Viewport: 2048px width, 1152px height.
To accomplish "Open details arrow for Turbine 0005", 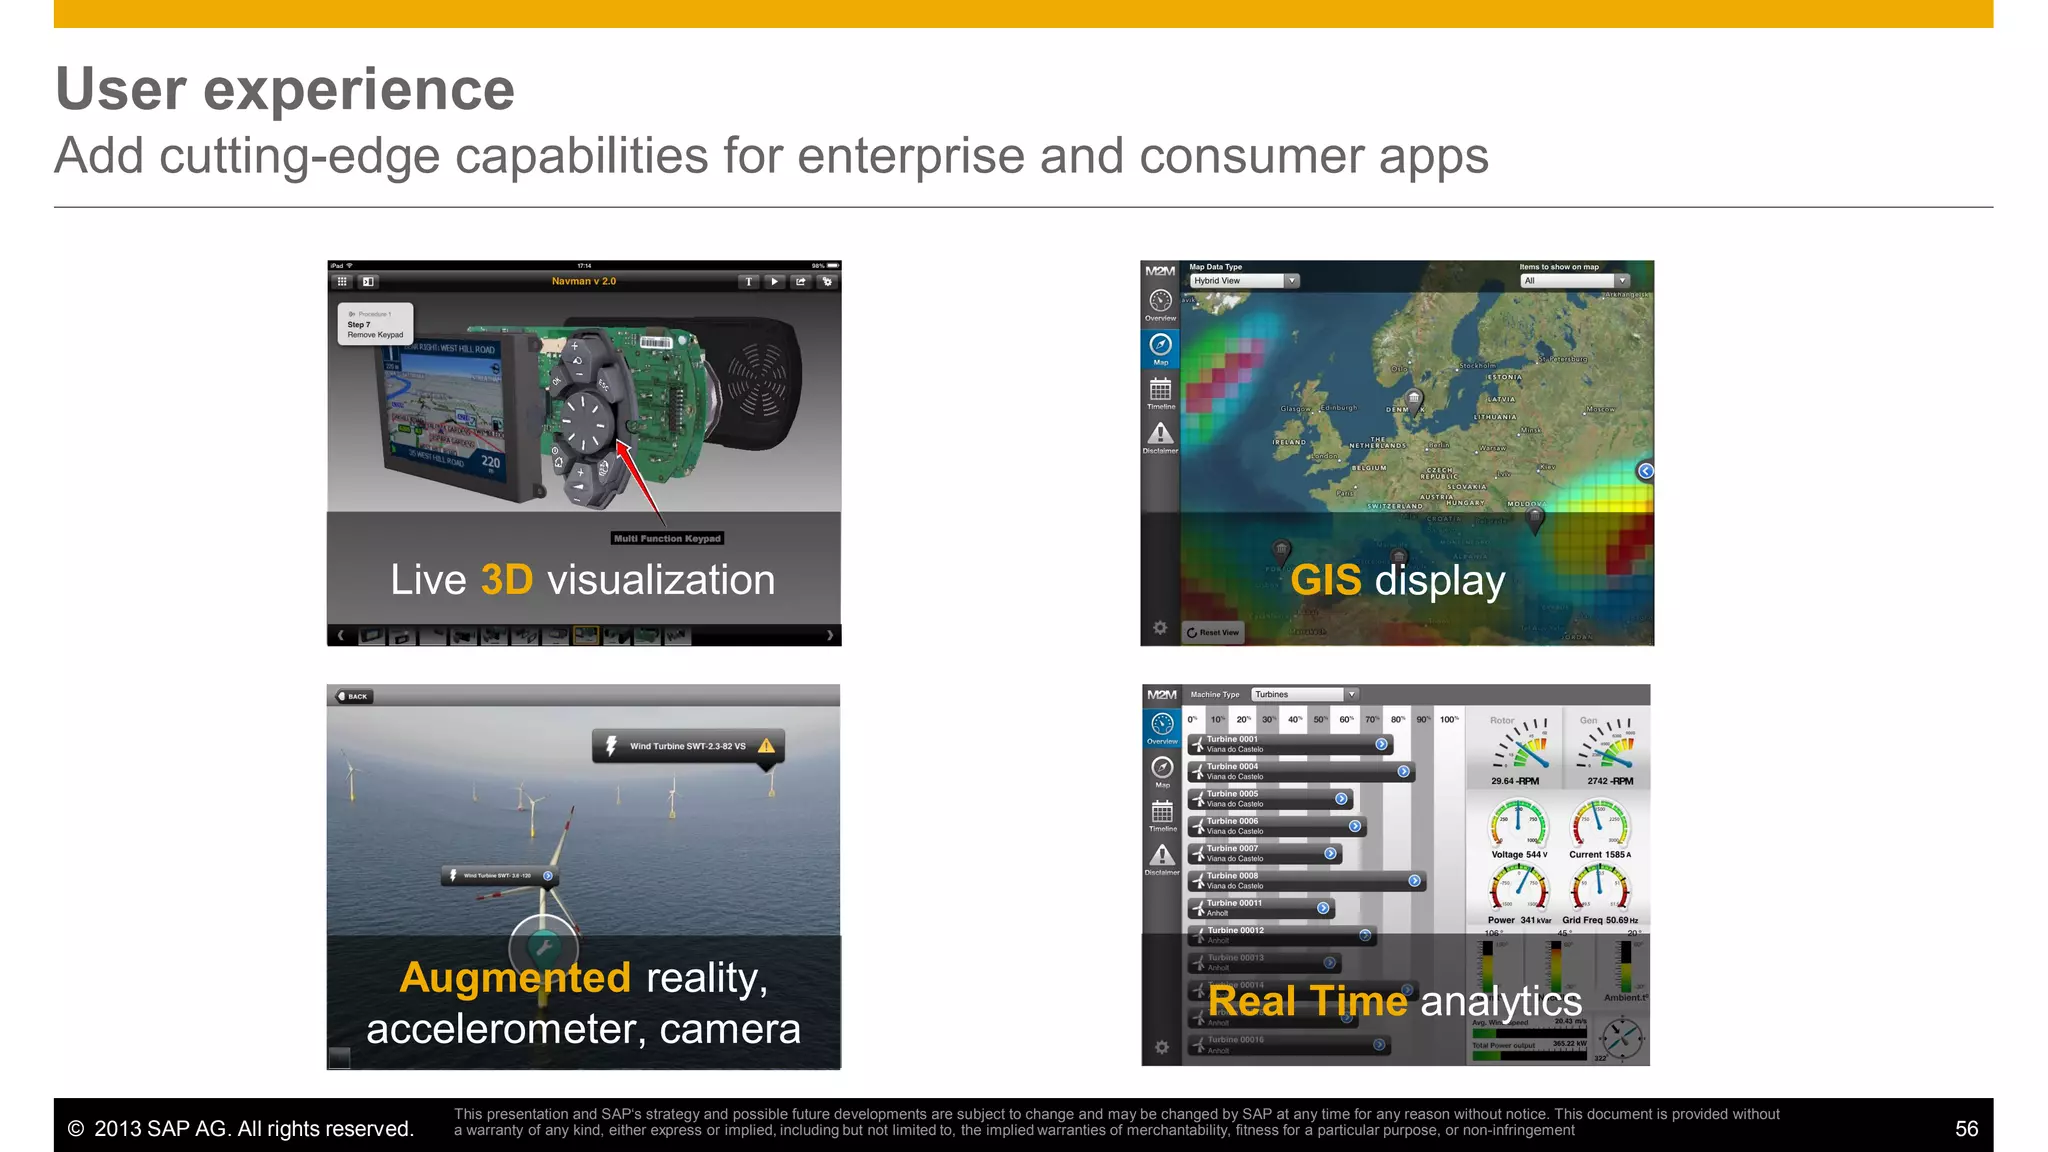I will tap(1341, 799).
